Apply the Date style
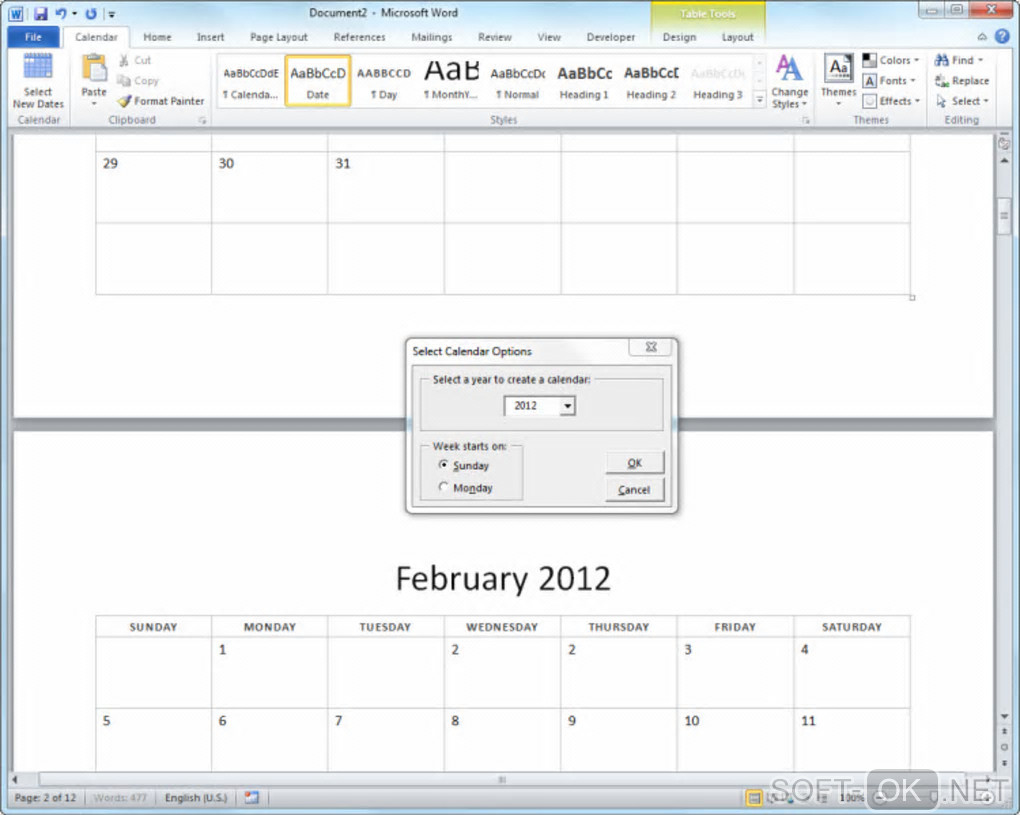 point(317,81)
